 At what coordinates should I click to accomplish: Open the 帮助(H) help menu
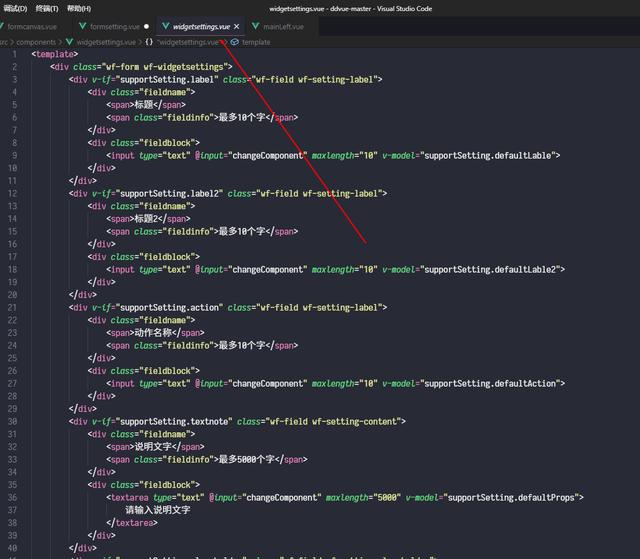click(x=79, y=9)
